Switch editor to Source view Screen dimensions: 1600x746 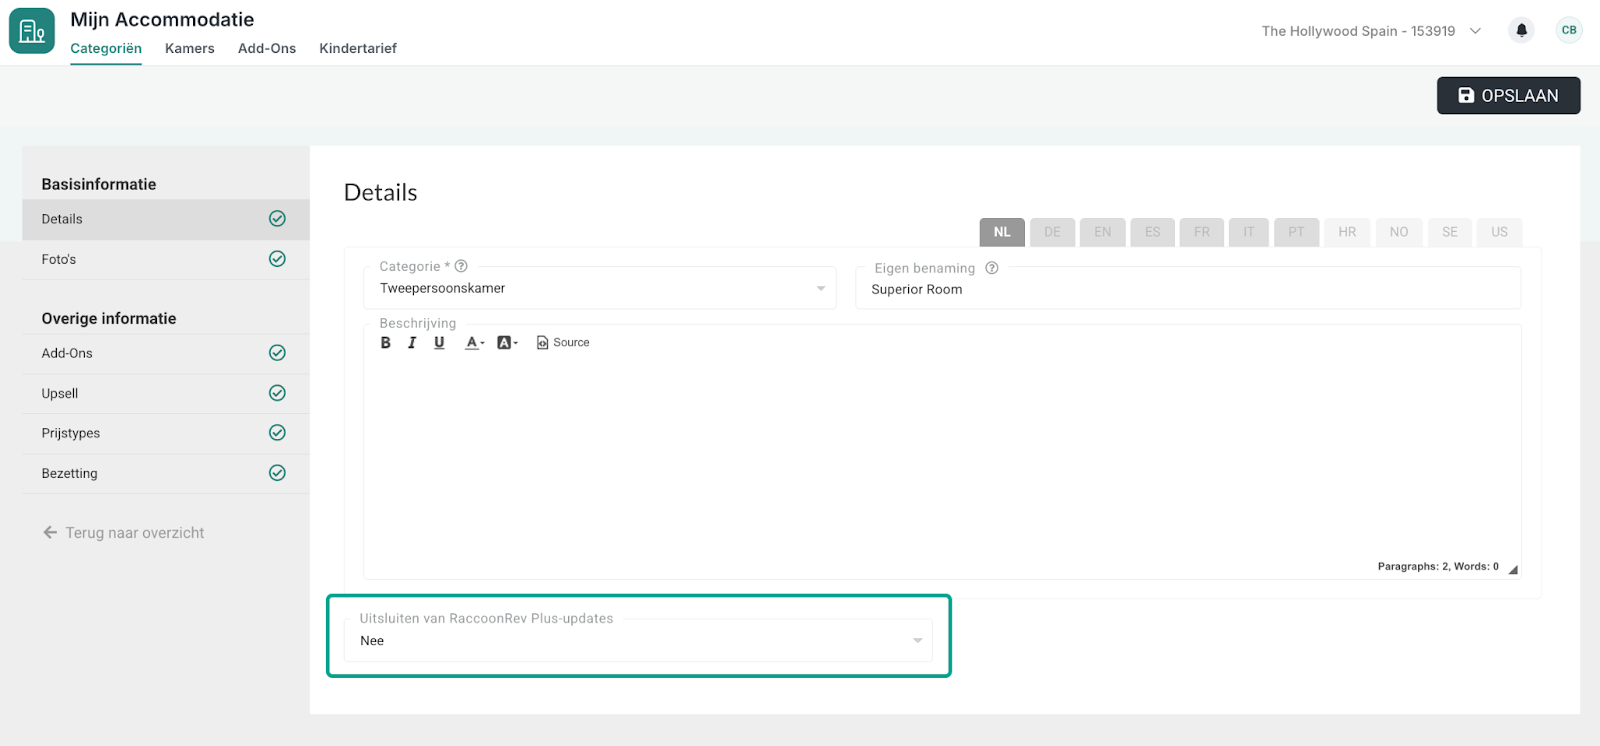(x=563, y=342)
